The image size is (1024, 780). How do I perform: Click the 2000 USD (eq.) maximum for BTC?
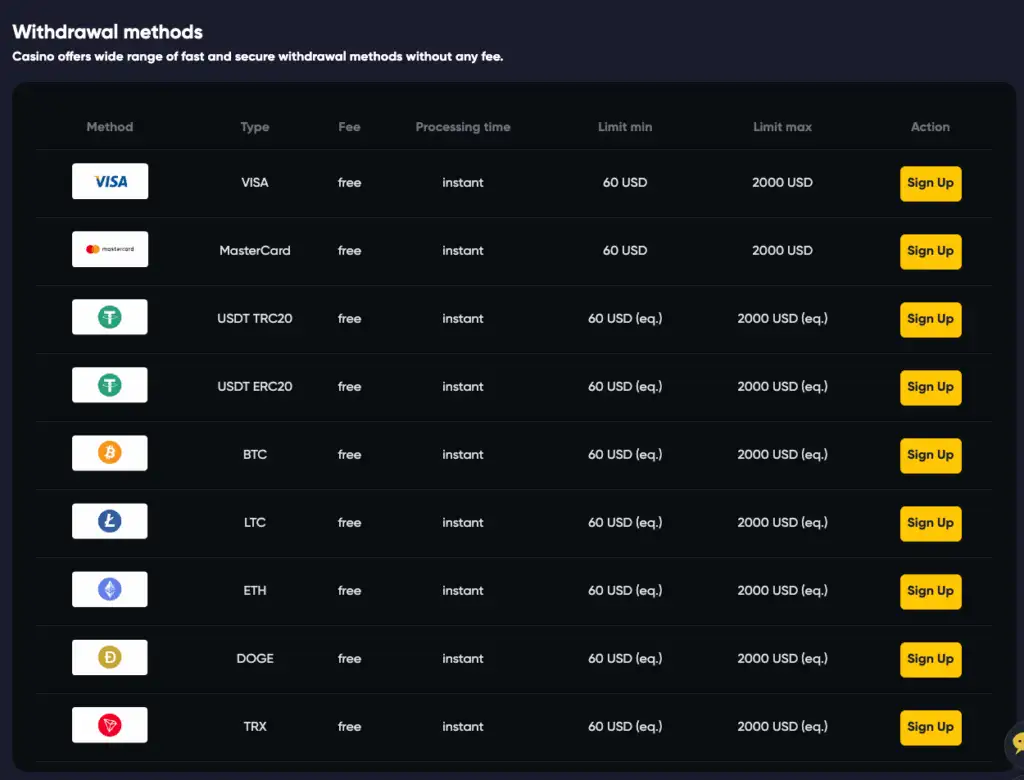782,454
